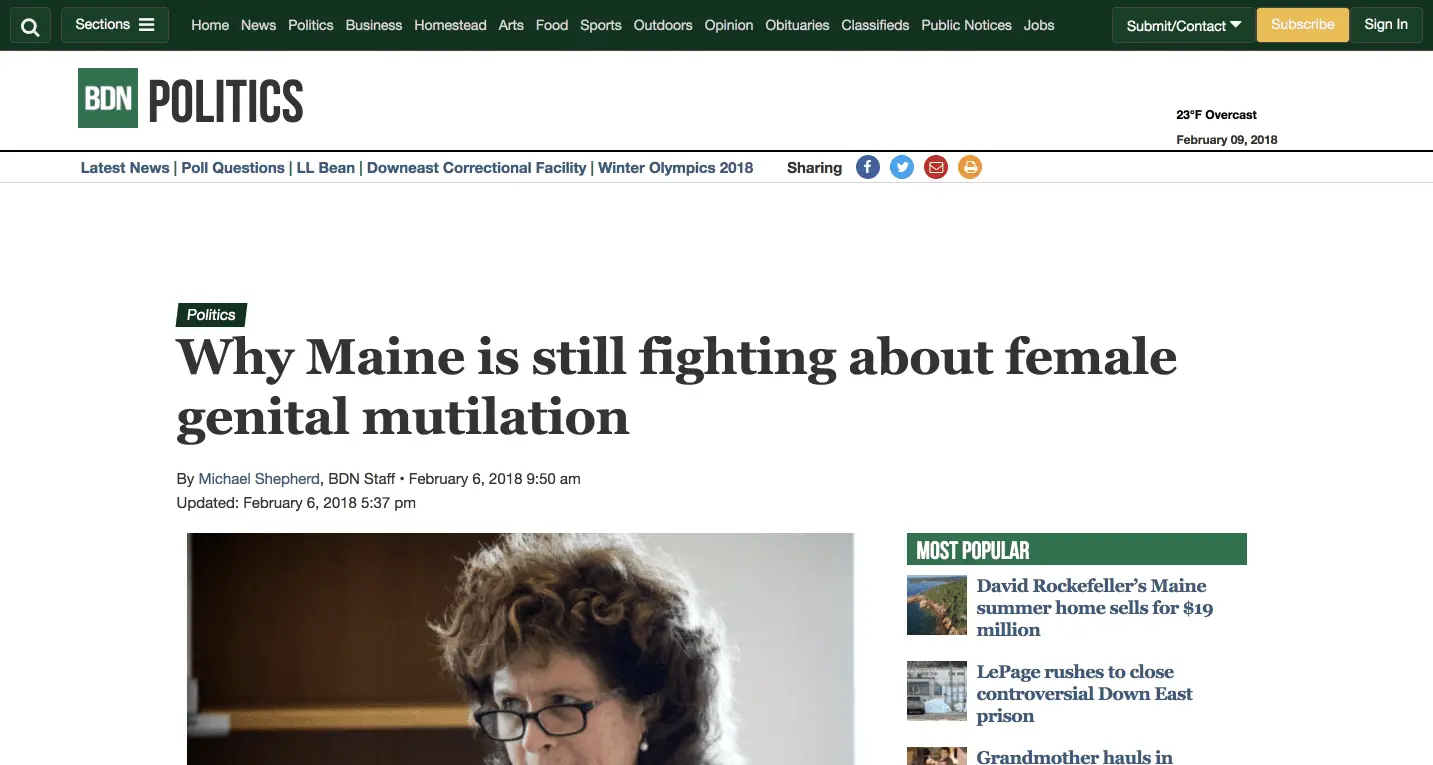
Task: Open the search magnifier icon
Action: (x=30, y=25)
